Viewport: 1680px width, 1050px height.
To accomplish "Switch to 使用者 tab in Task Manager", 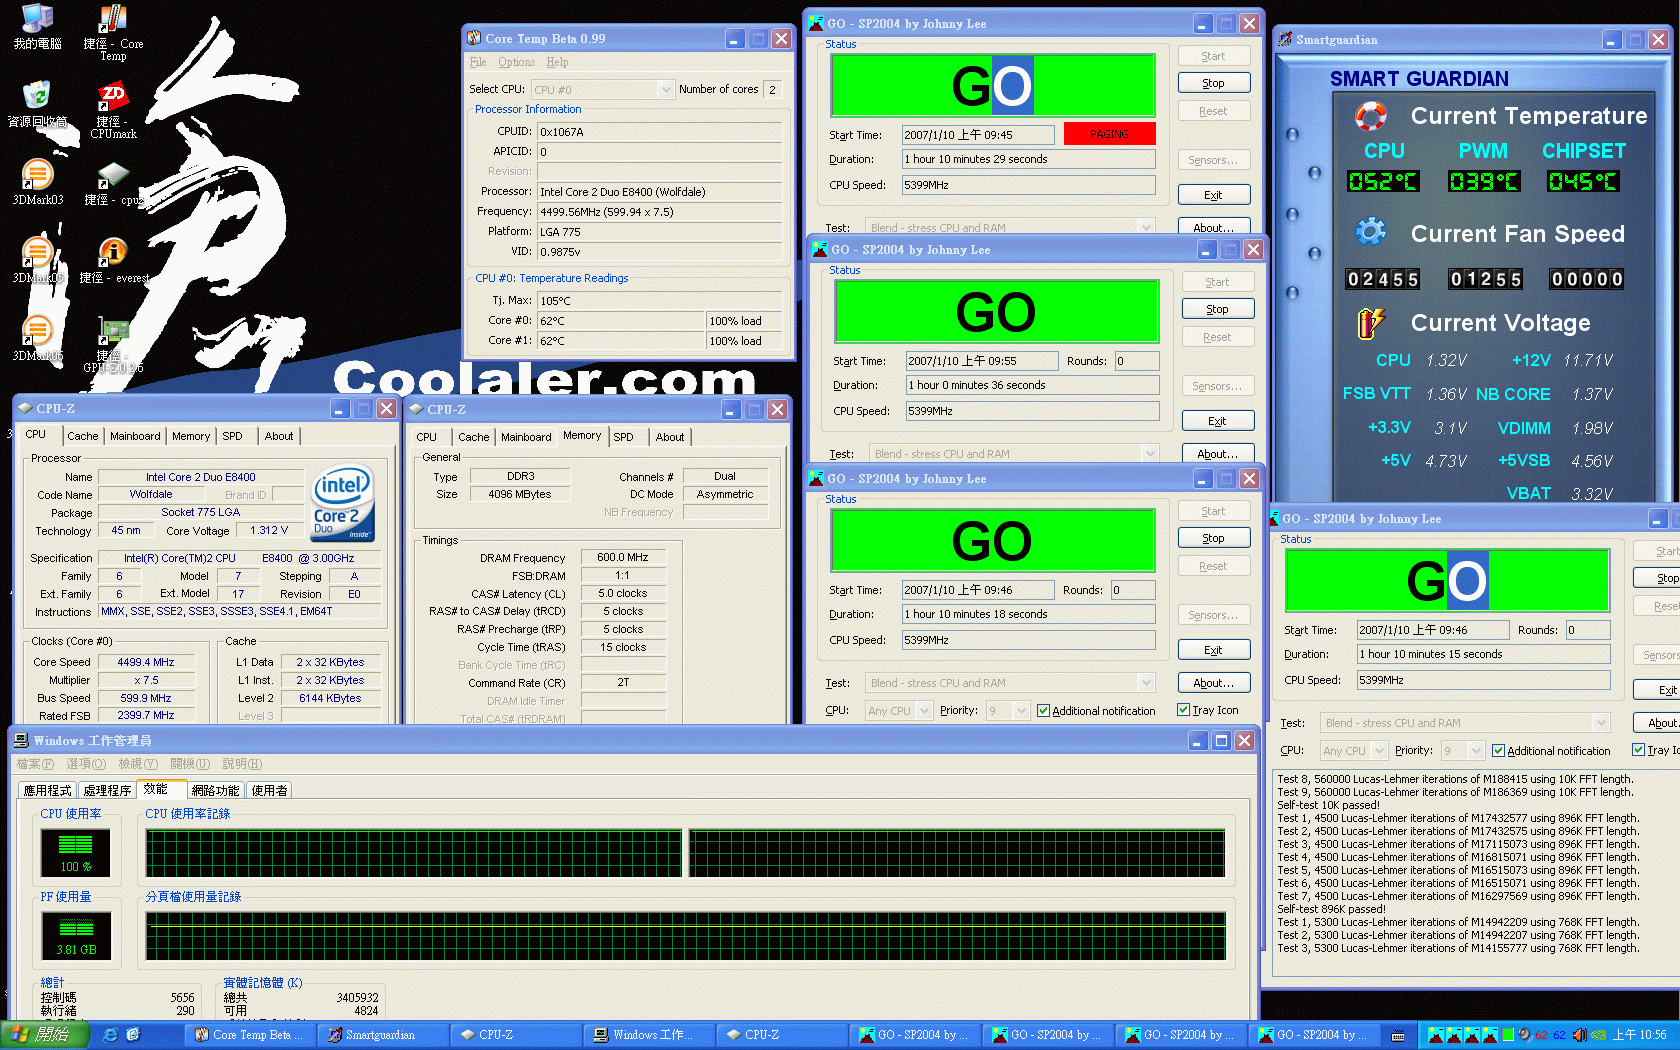I will click(269, 790).
